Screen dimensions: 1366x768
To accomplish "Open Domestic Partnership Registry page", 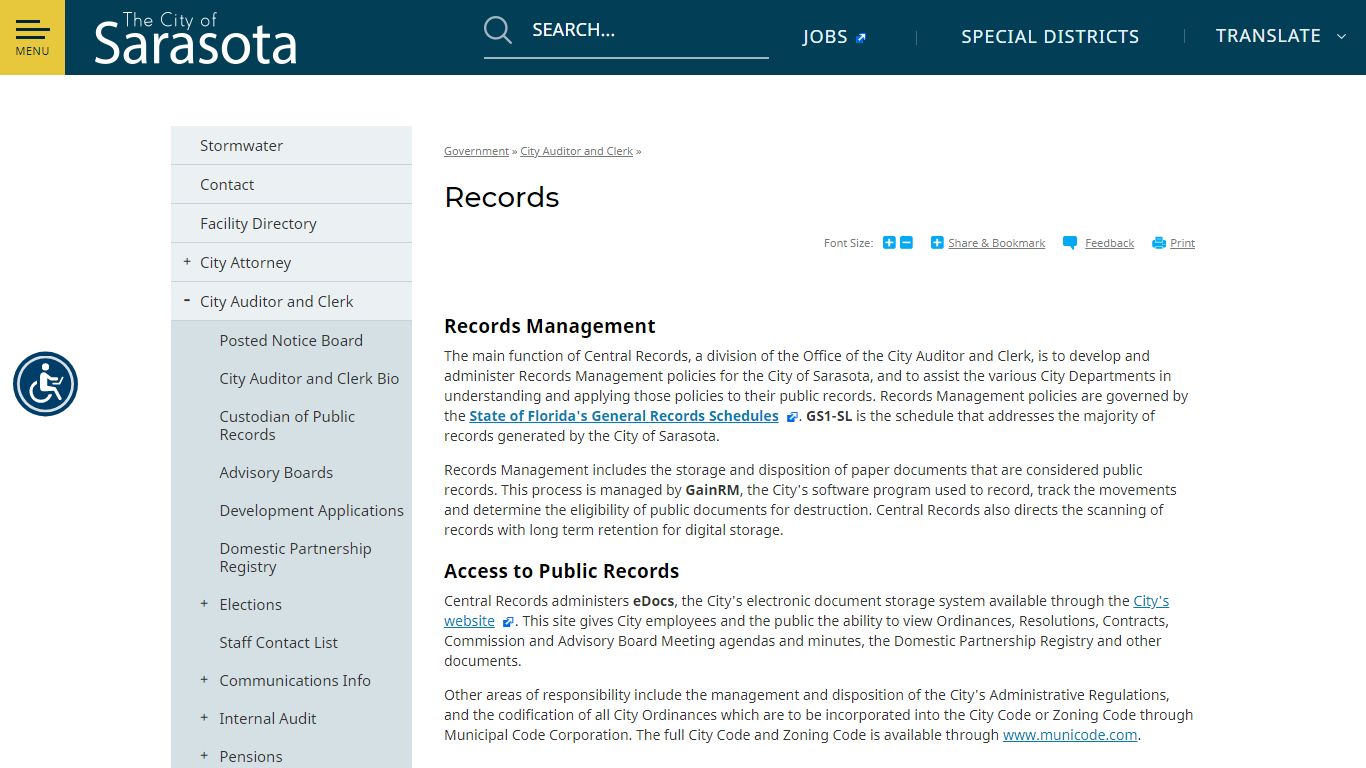I will coord(295,557).
